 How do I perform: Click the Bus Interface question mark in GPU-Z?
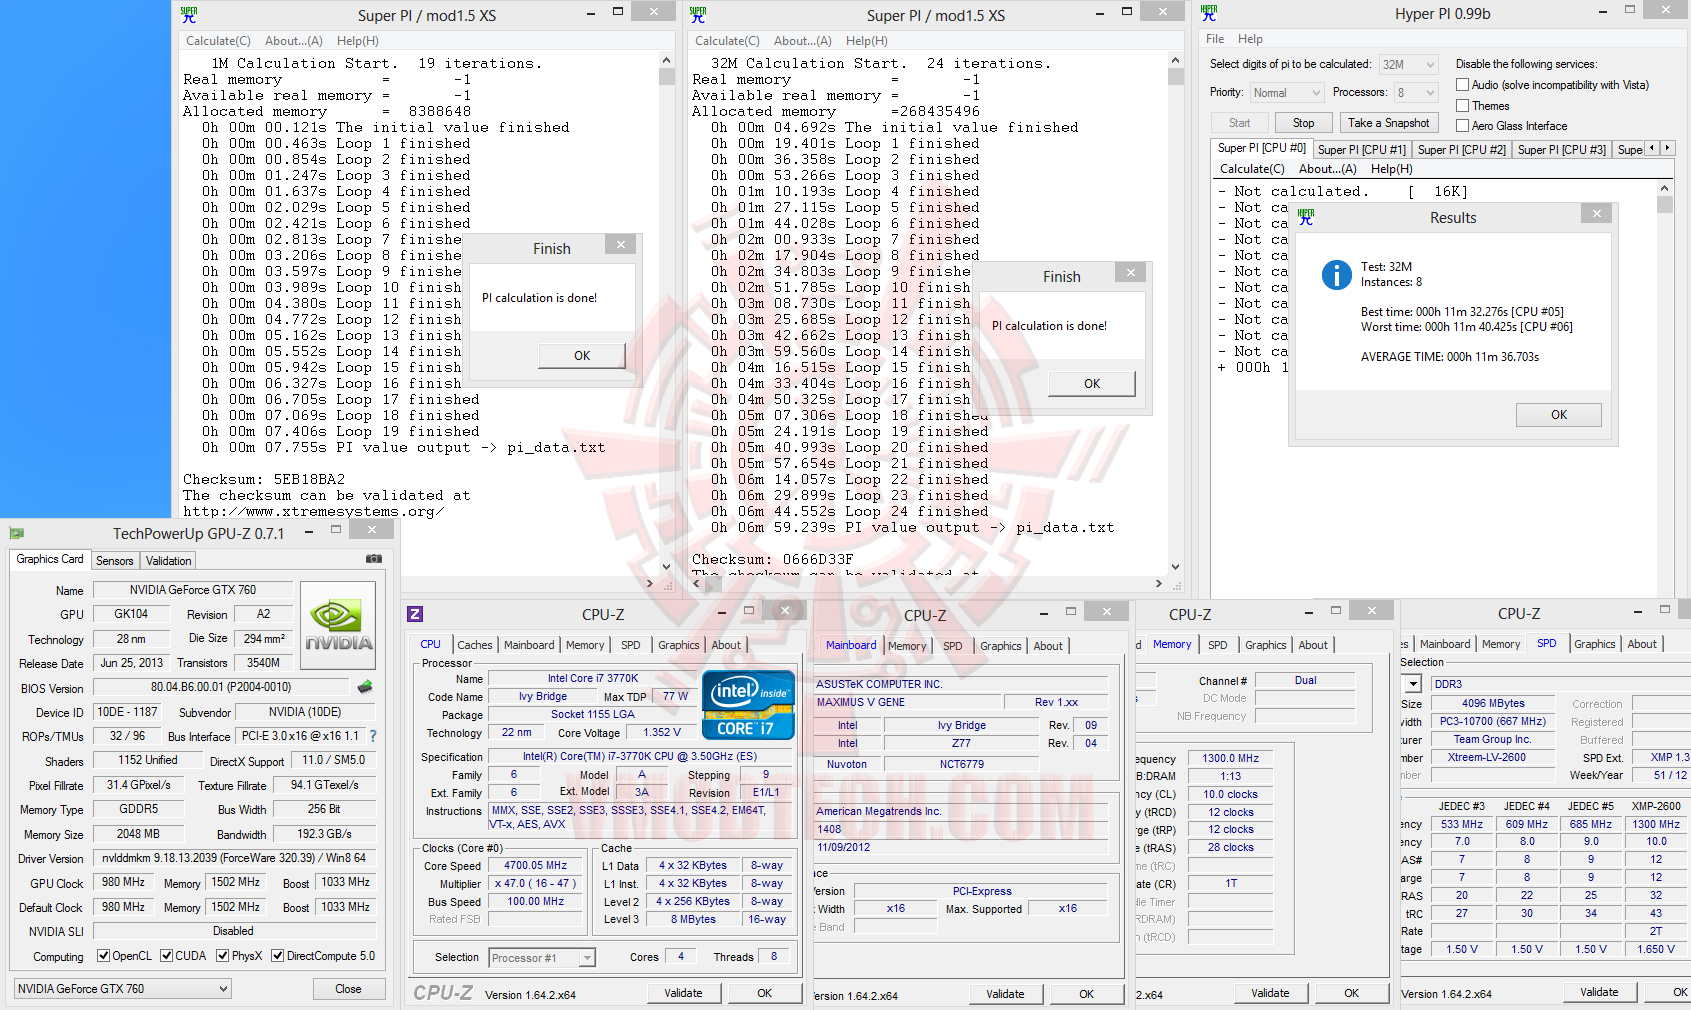[373, 736]
